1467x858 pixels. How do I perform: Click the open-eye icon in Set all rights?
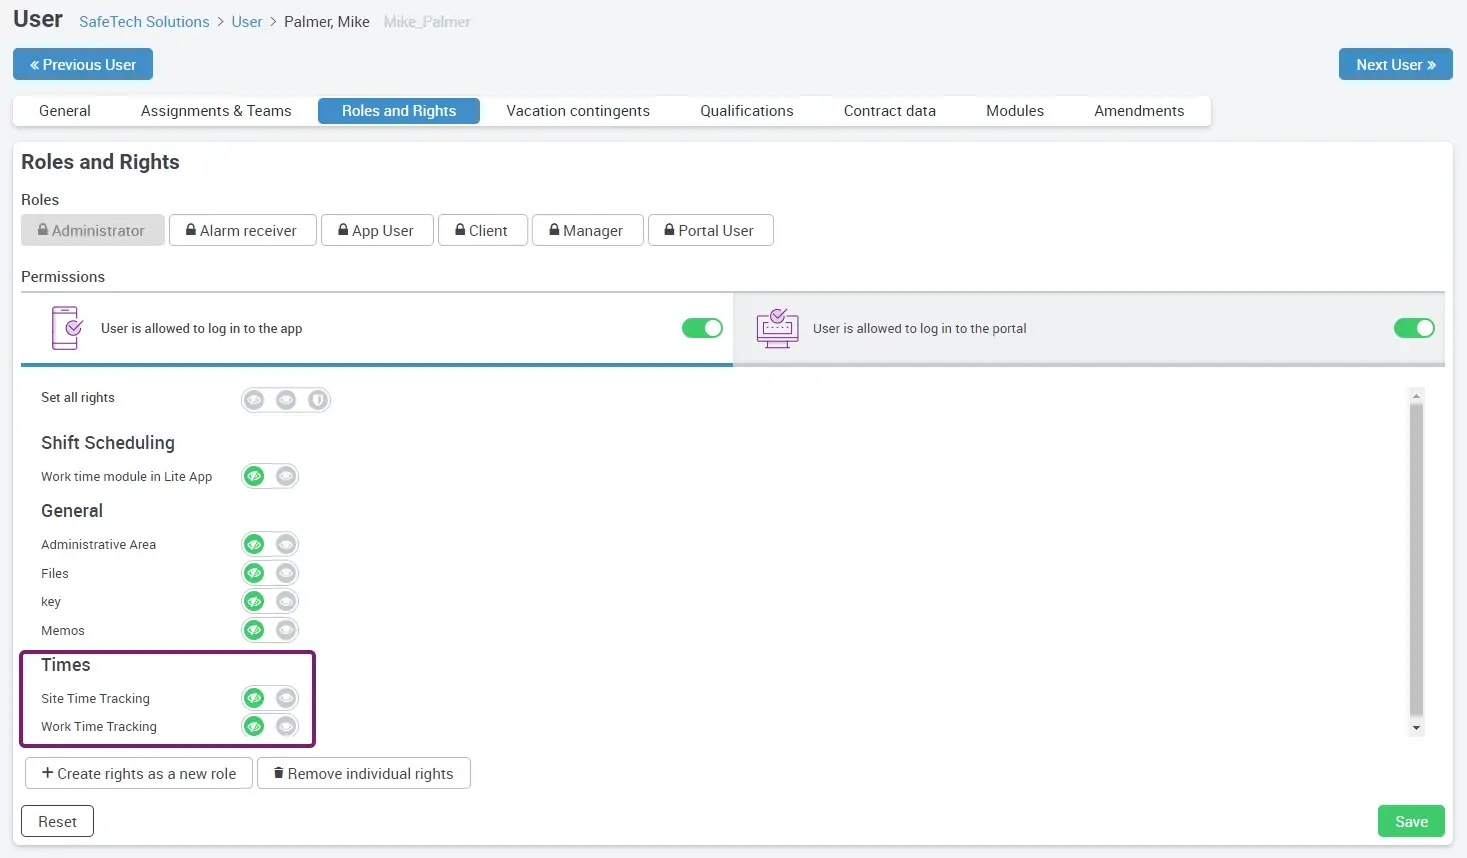(x=286, y=400)
